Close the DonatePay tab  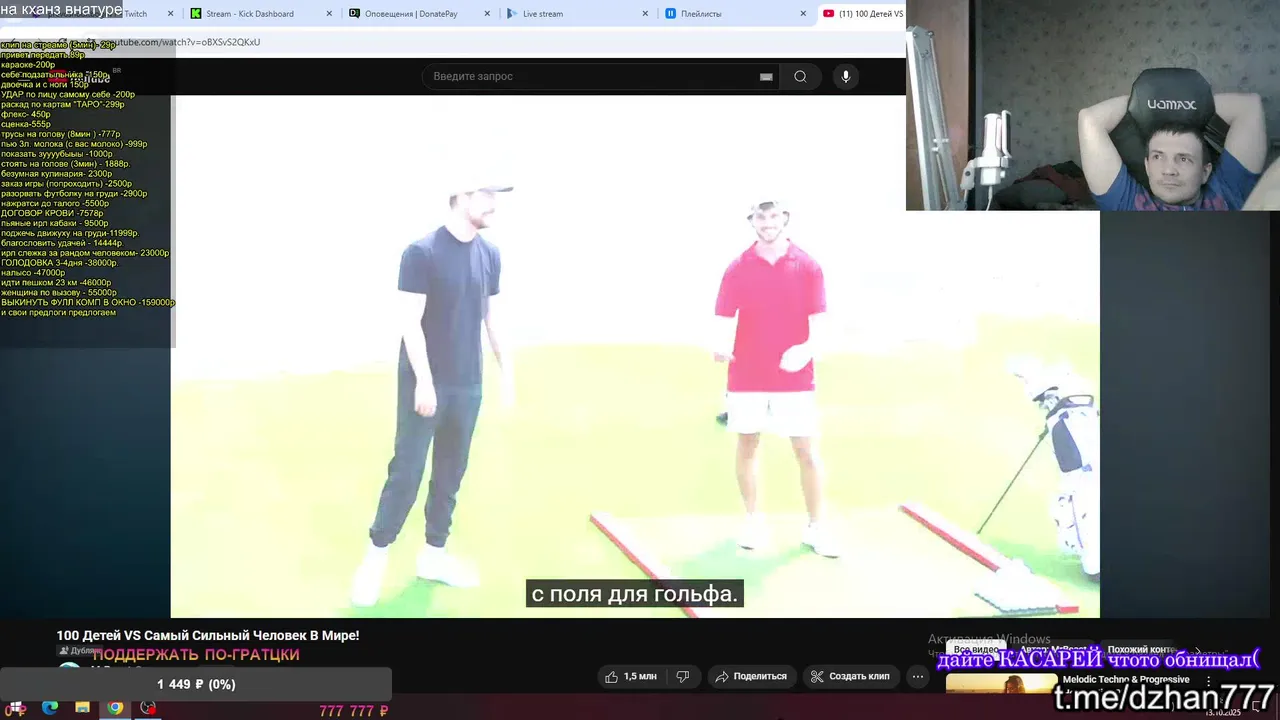pos(487,14)
